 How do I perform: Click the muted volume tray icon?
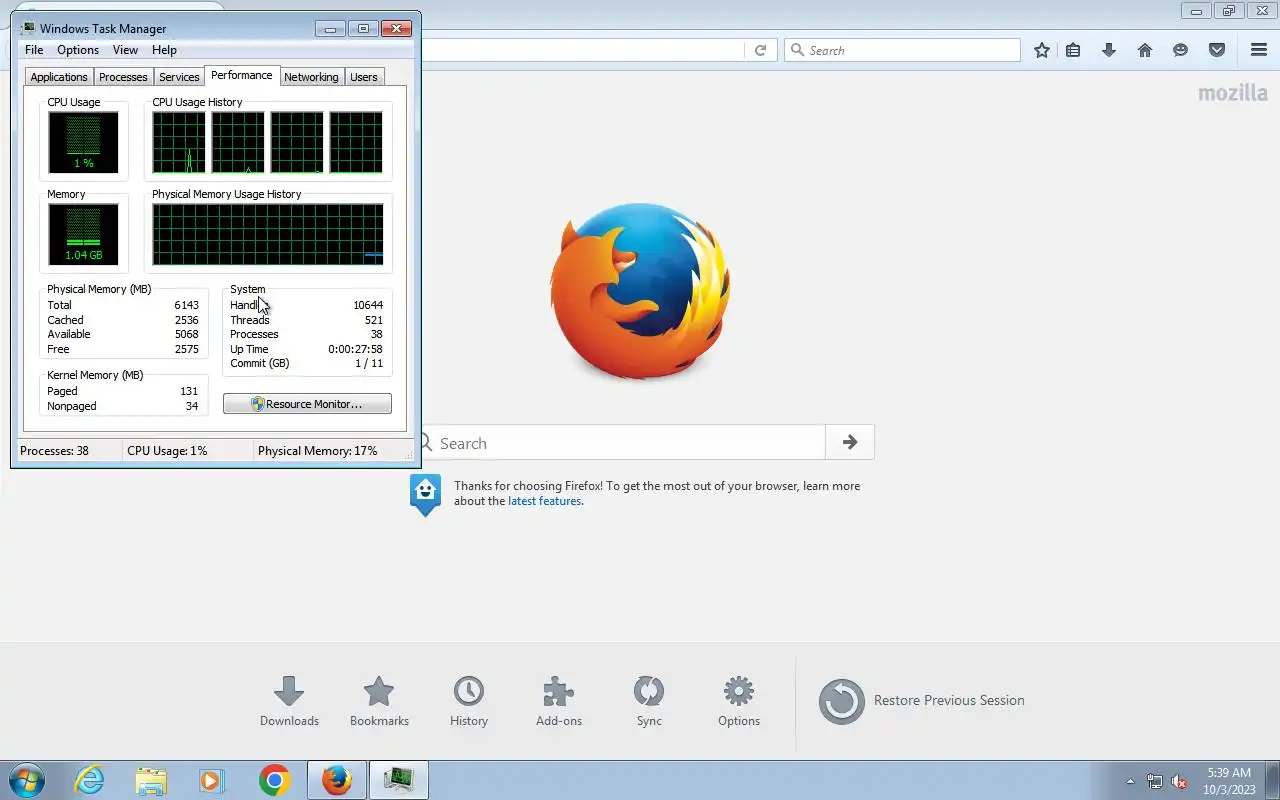point(1179,782)
